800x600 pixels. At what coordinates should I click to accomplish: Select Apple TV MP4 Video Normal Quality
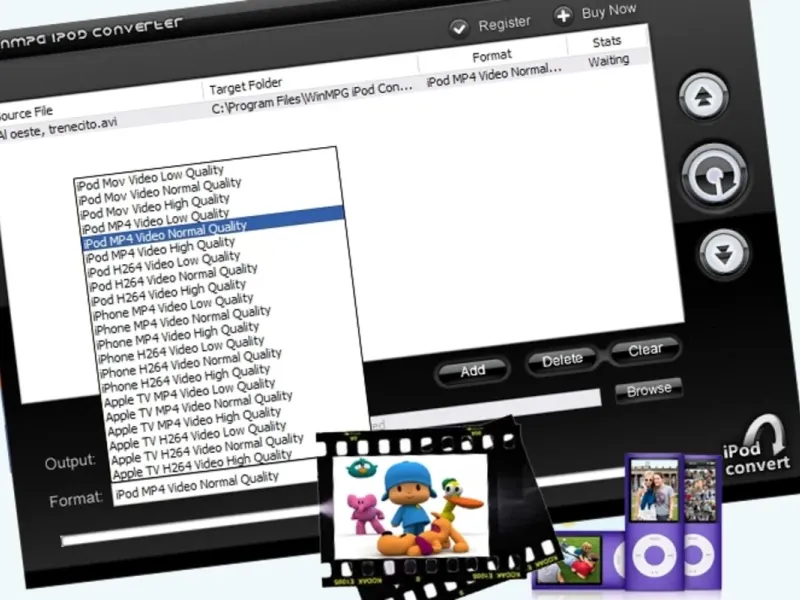click(x=199, y=406)
